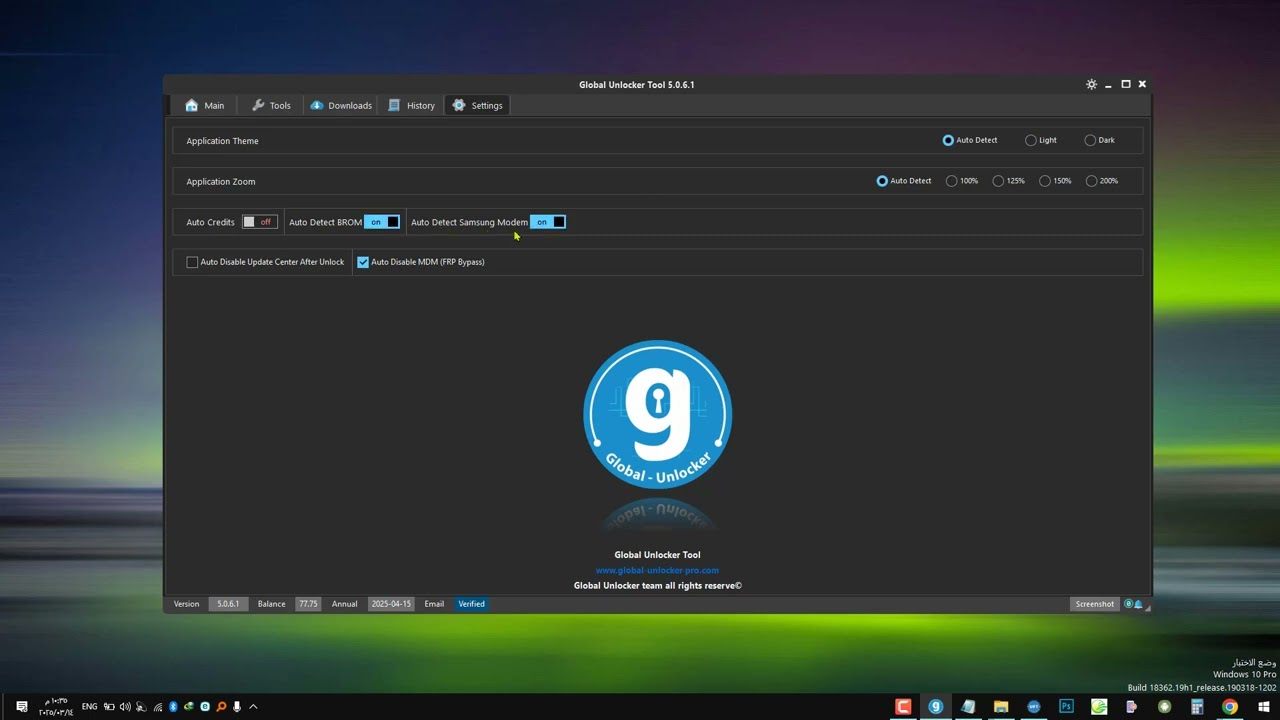Open the Action Center notifications icon

[x=21, y=707]
